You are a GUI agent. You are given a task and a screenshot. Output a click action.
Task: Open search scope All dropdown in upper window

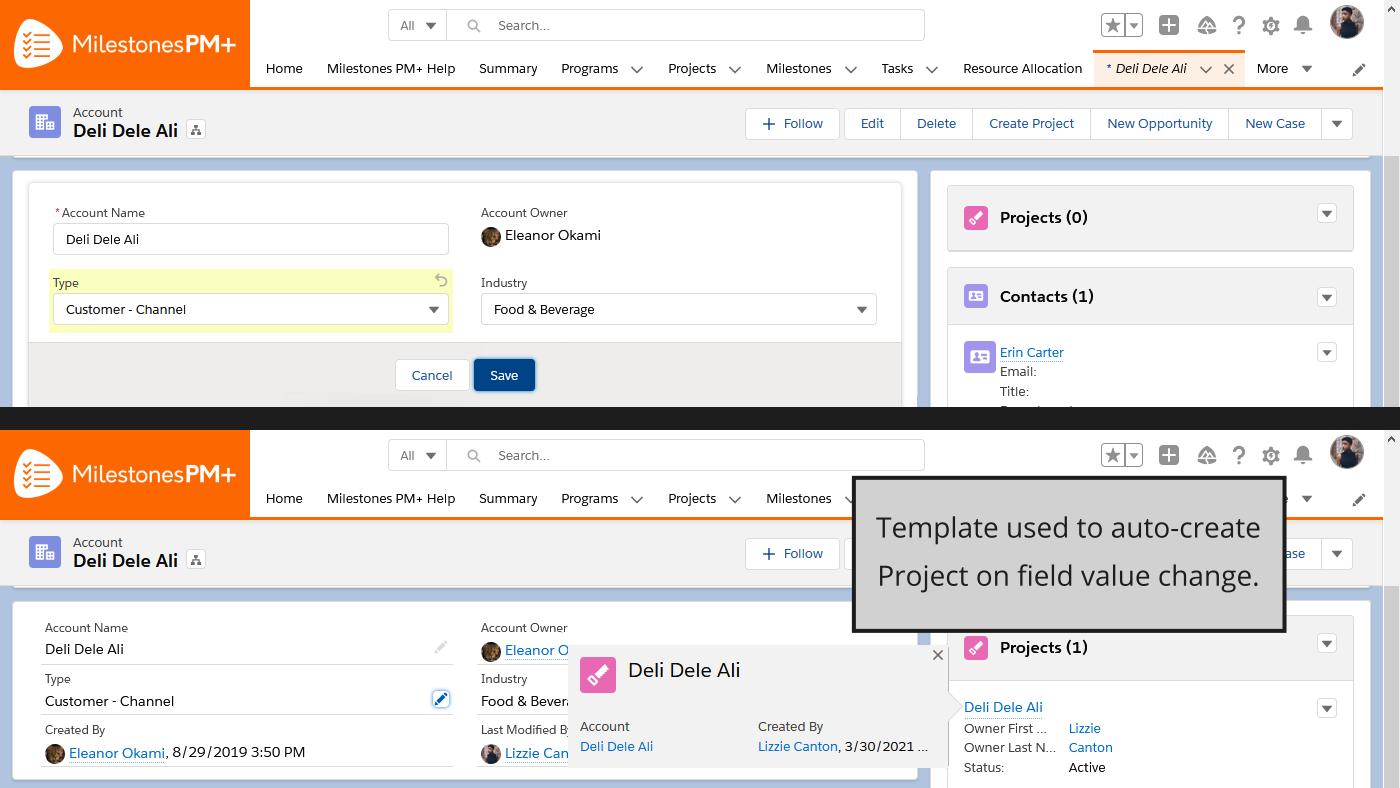tap(418, 26)
